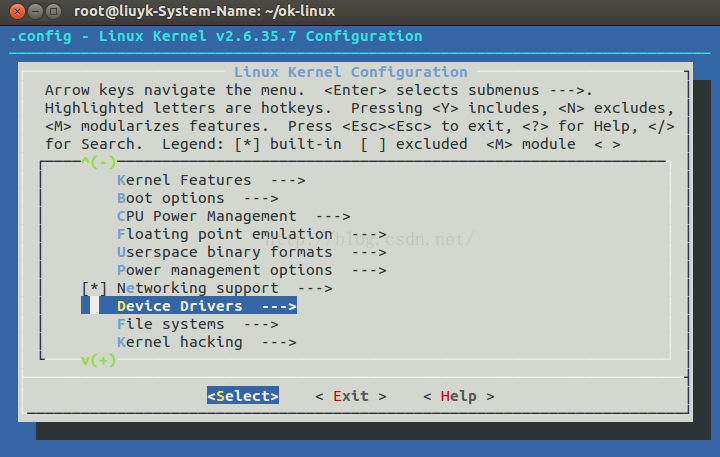Open the Kernel Features submenu
Image resolution: width=720 pixels, height=457 pixels.
(211, 180)
